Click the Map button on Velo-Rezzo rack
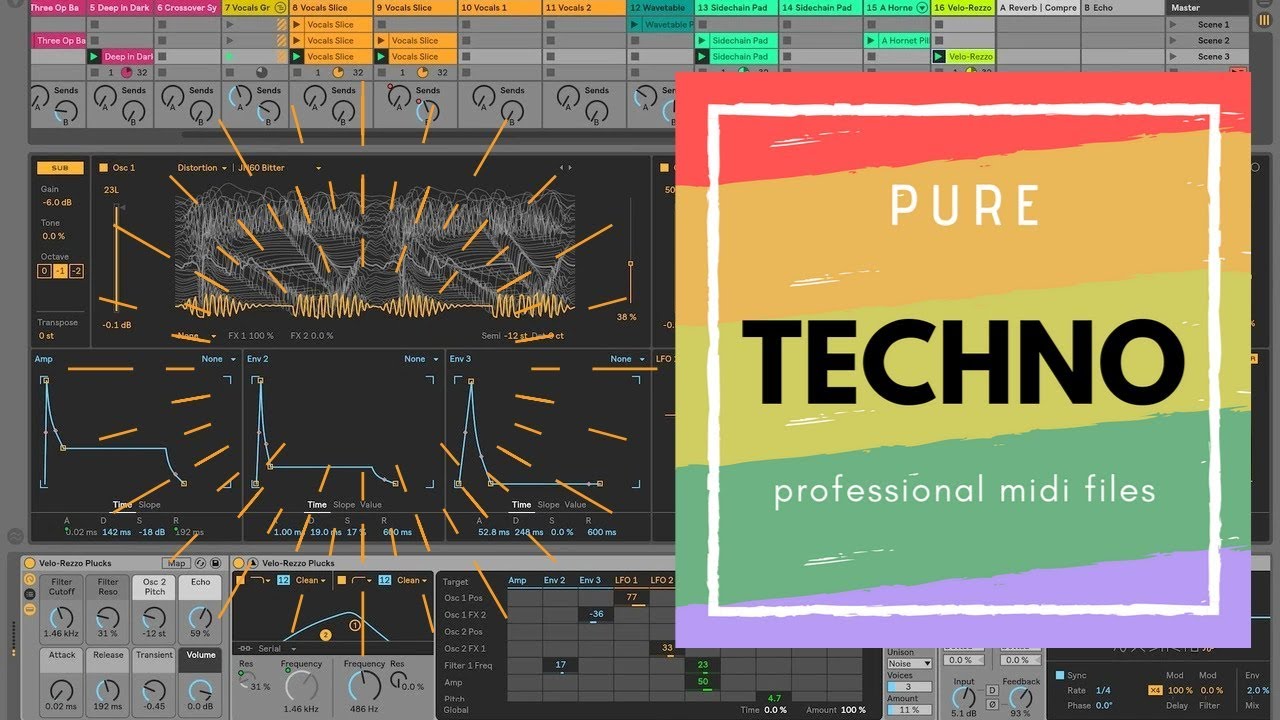Image resolution: width=1280 pixels, height=720 pixels. (x=177, y=563)
